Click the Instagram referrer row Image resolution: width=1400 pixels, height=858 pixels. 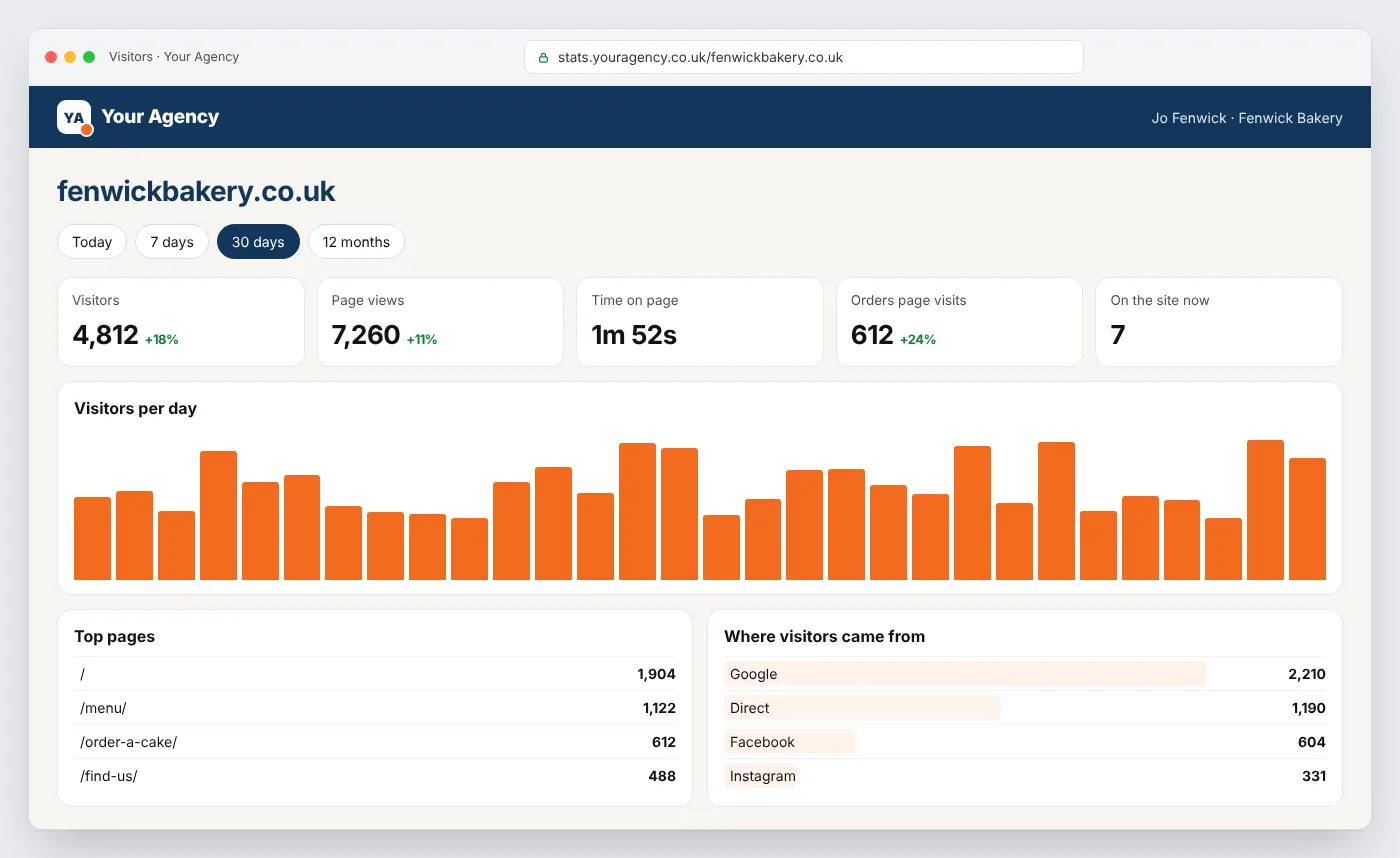[1025, 776]
